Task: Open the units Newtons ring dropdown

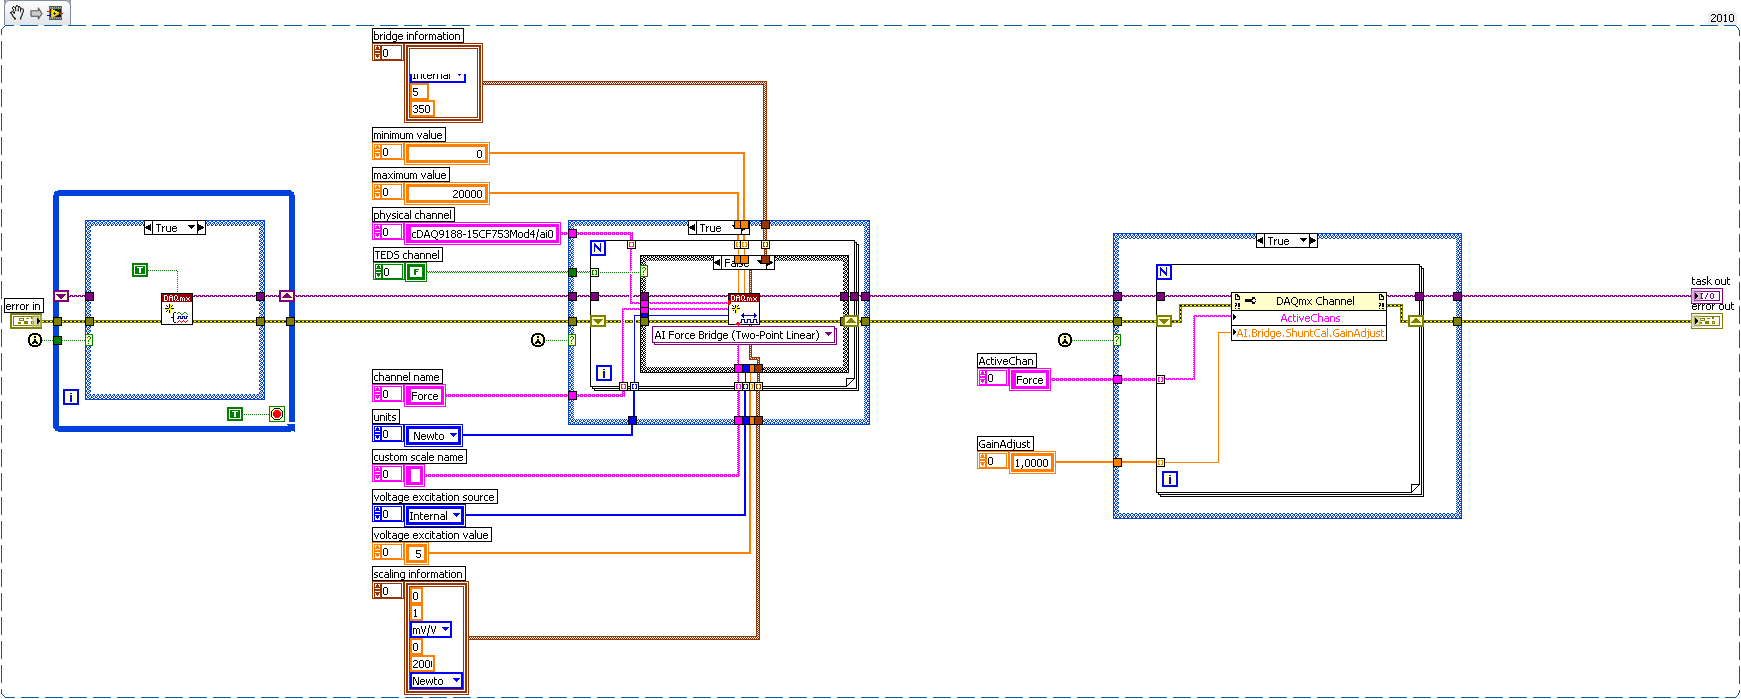Action: coord(434,435)
